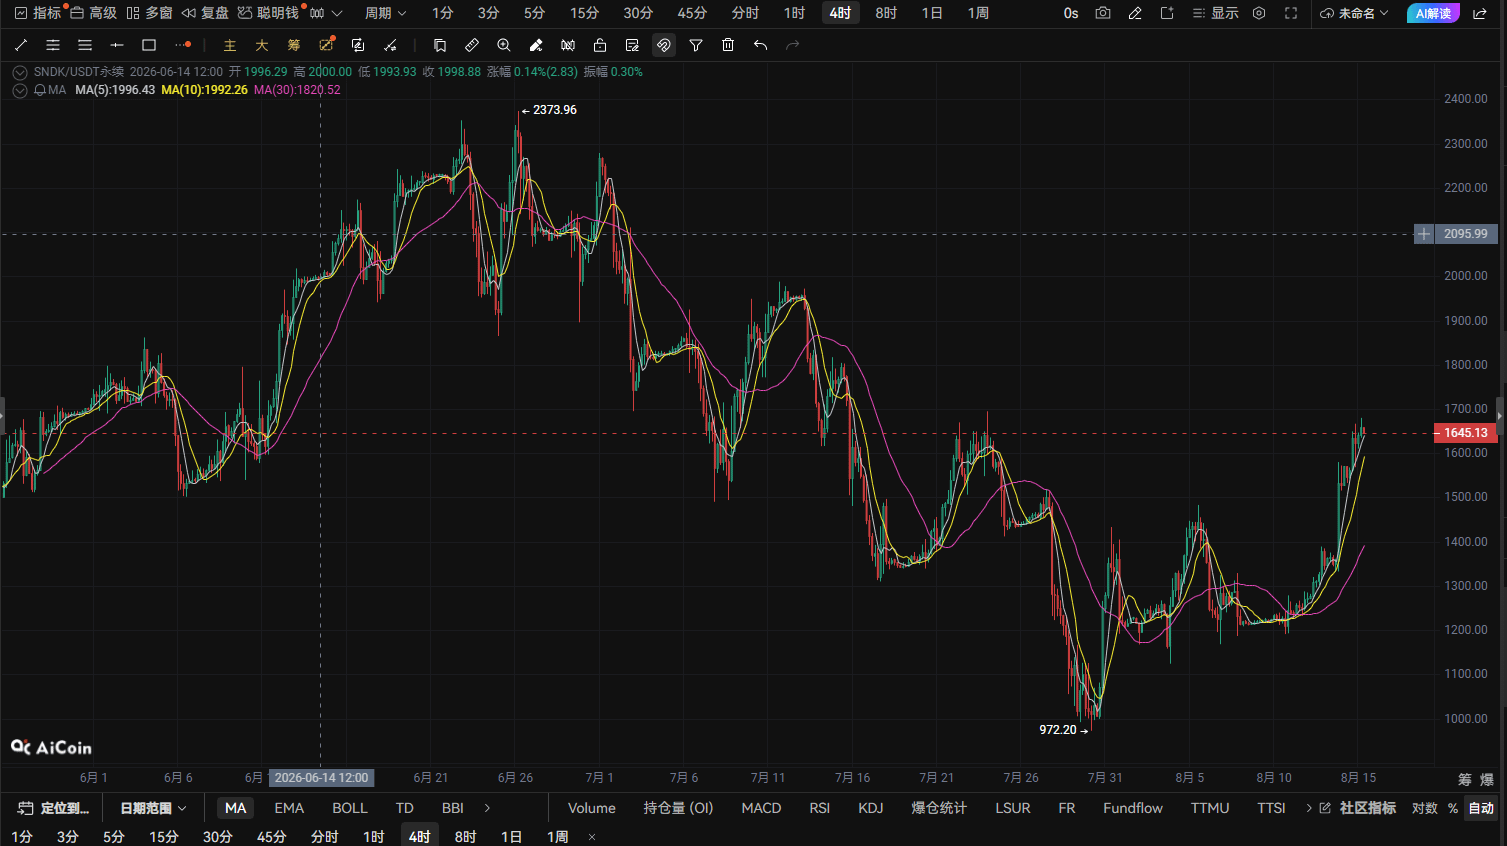
Task: Select the ruler measure tool
Action: [472, 45]
